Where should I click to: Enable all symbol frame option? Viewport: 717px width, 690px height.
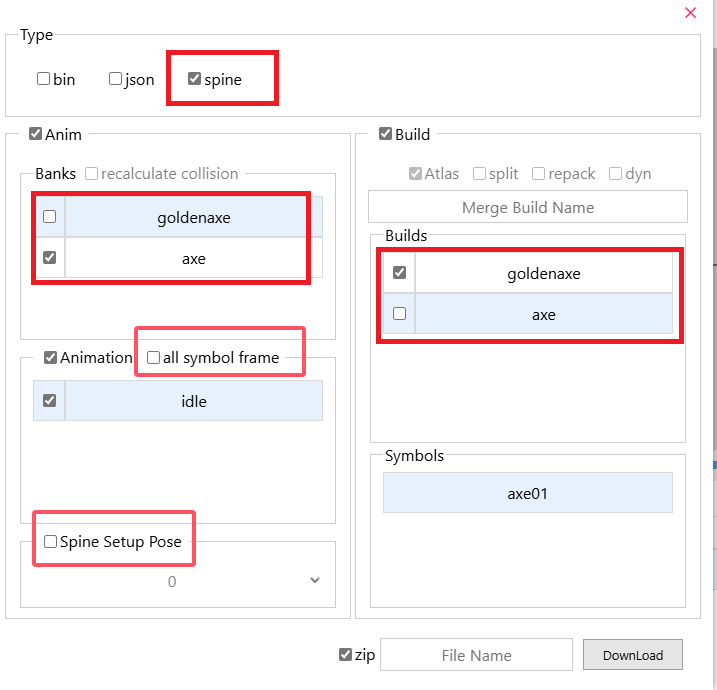154,357
